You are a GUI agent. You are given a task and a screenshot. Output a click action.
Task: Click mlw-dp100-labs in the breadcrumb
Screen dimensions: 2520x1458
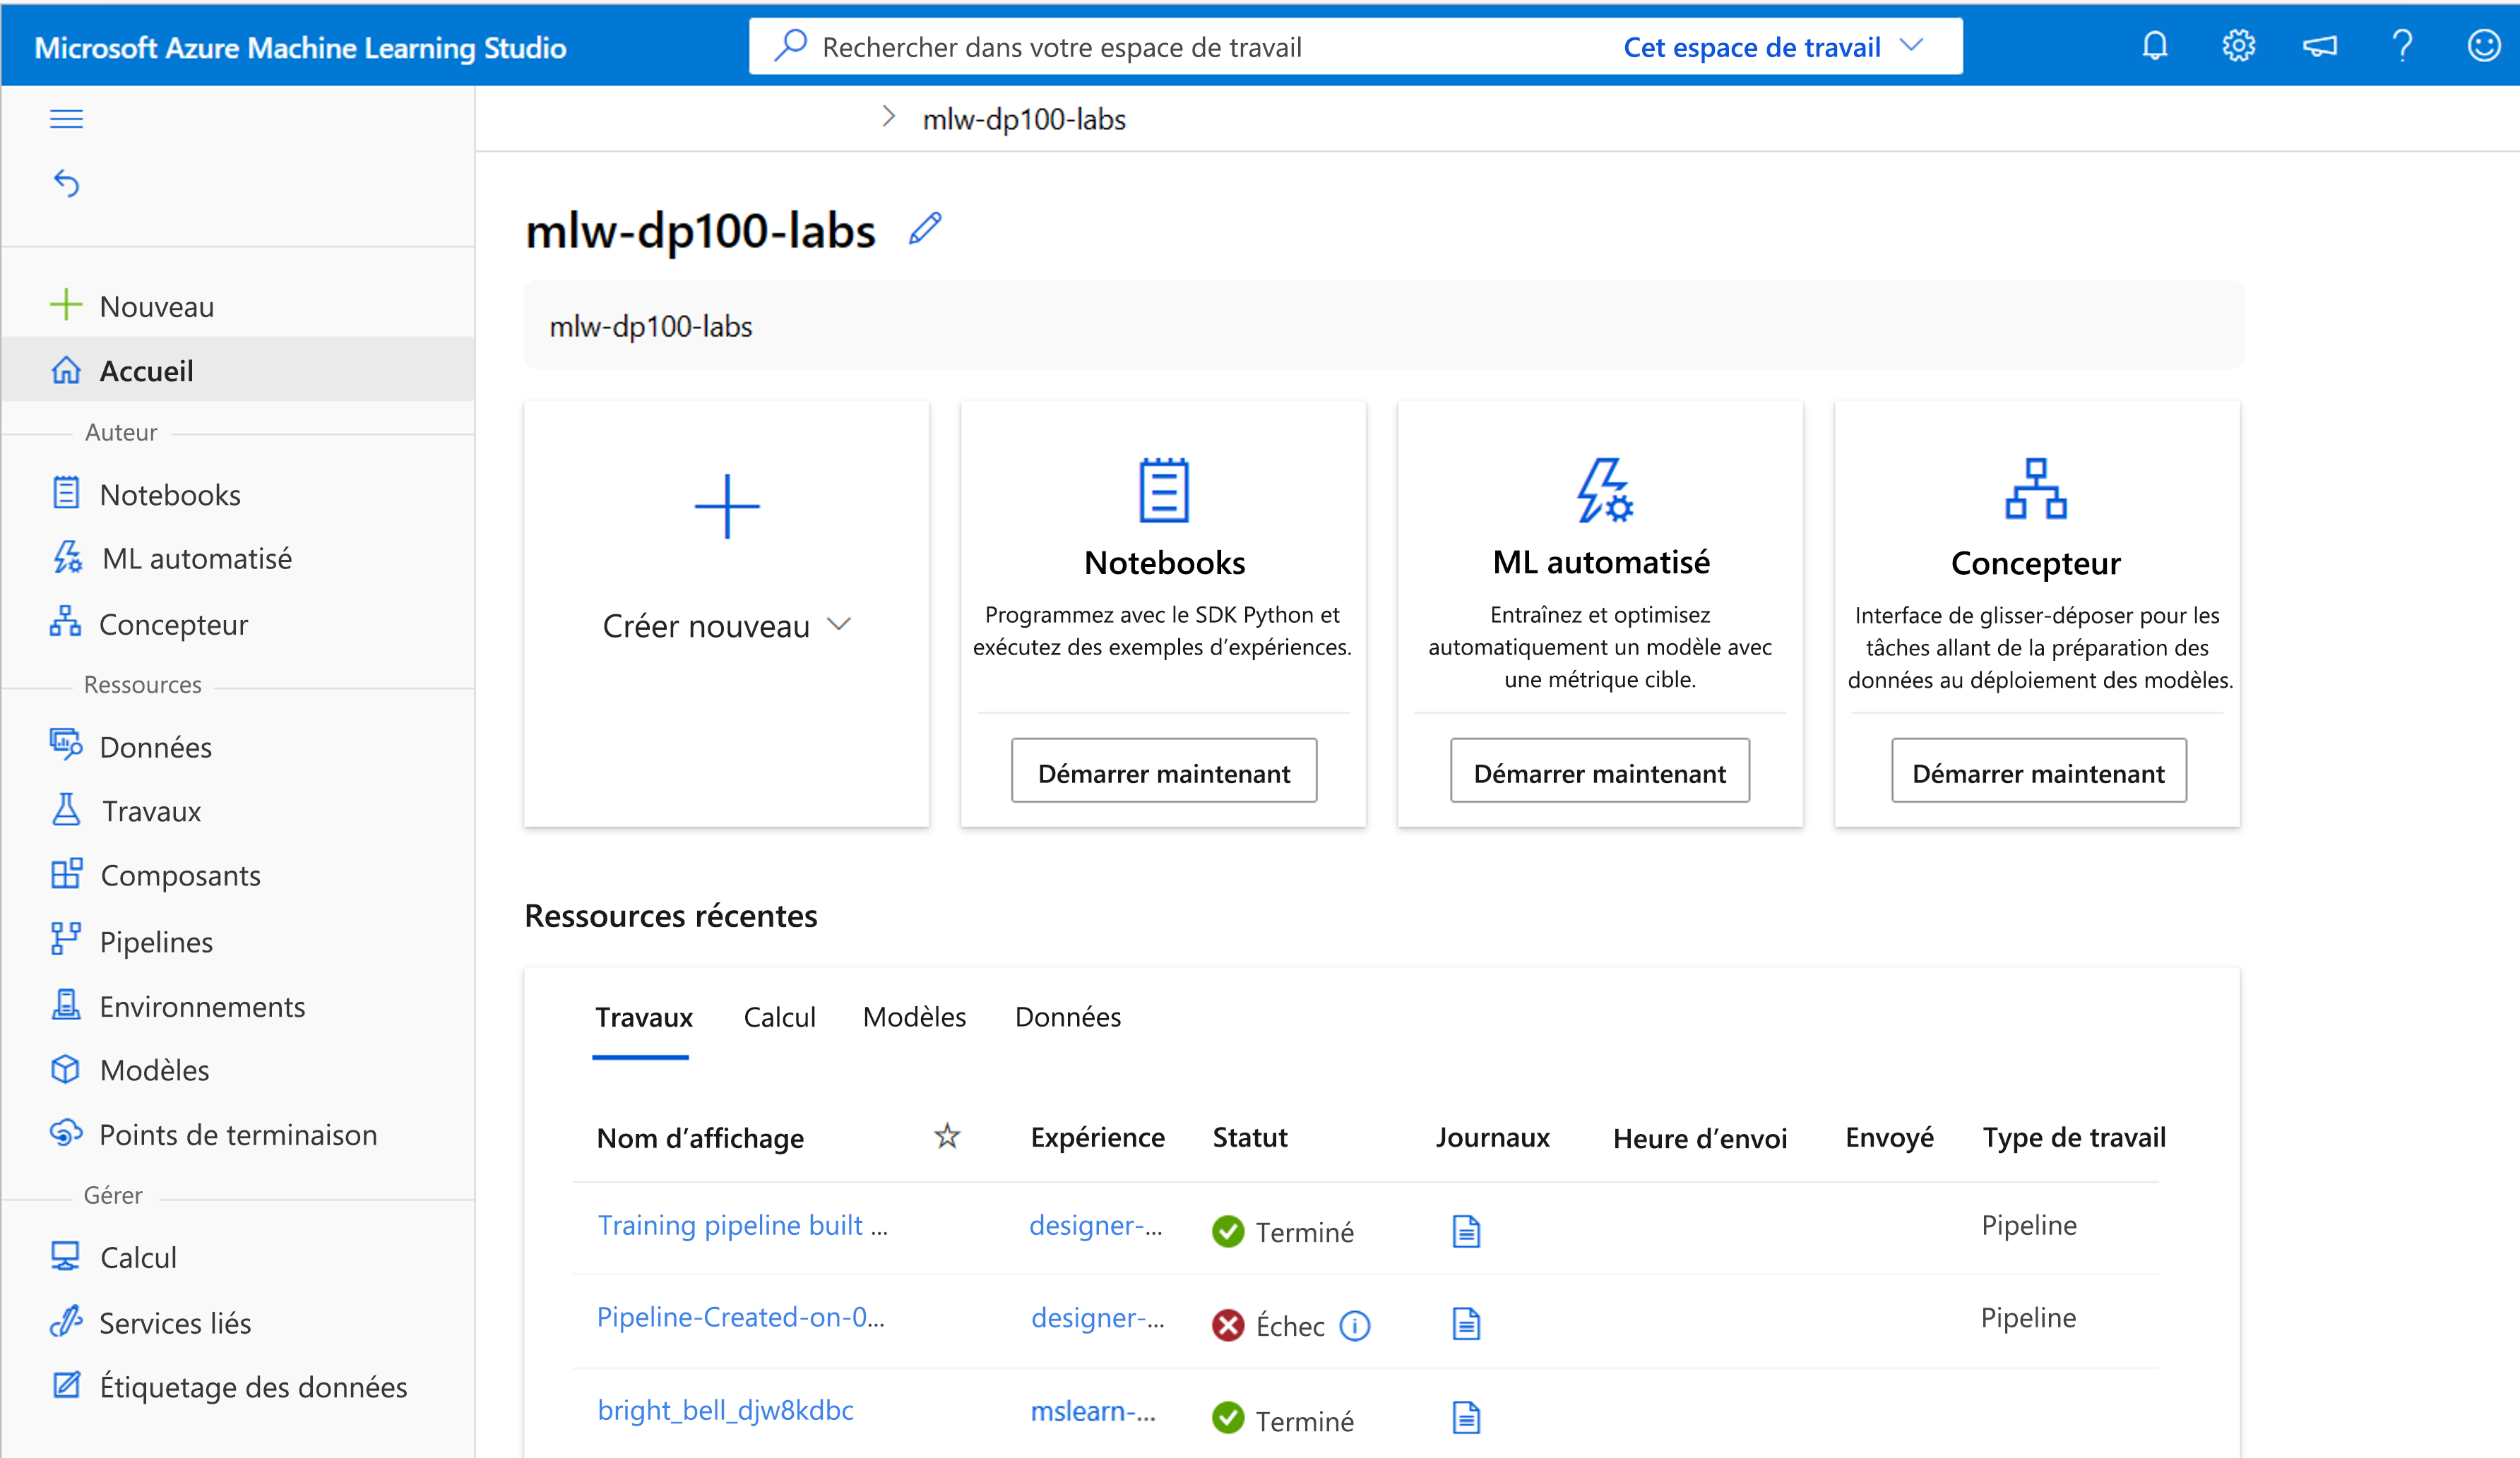[x=1024, y=119]
